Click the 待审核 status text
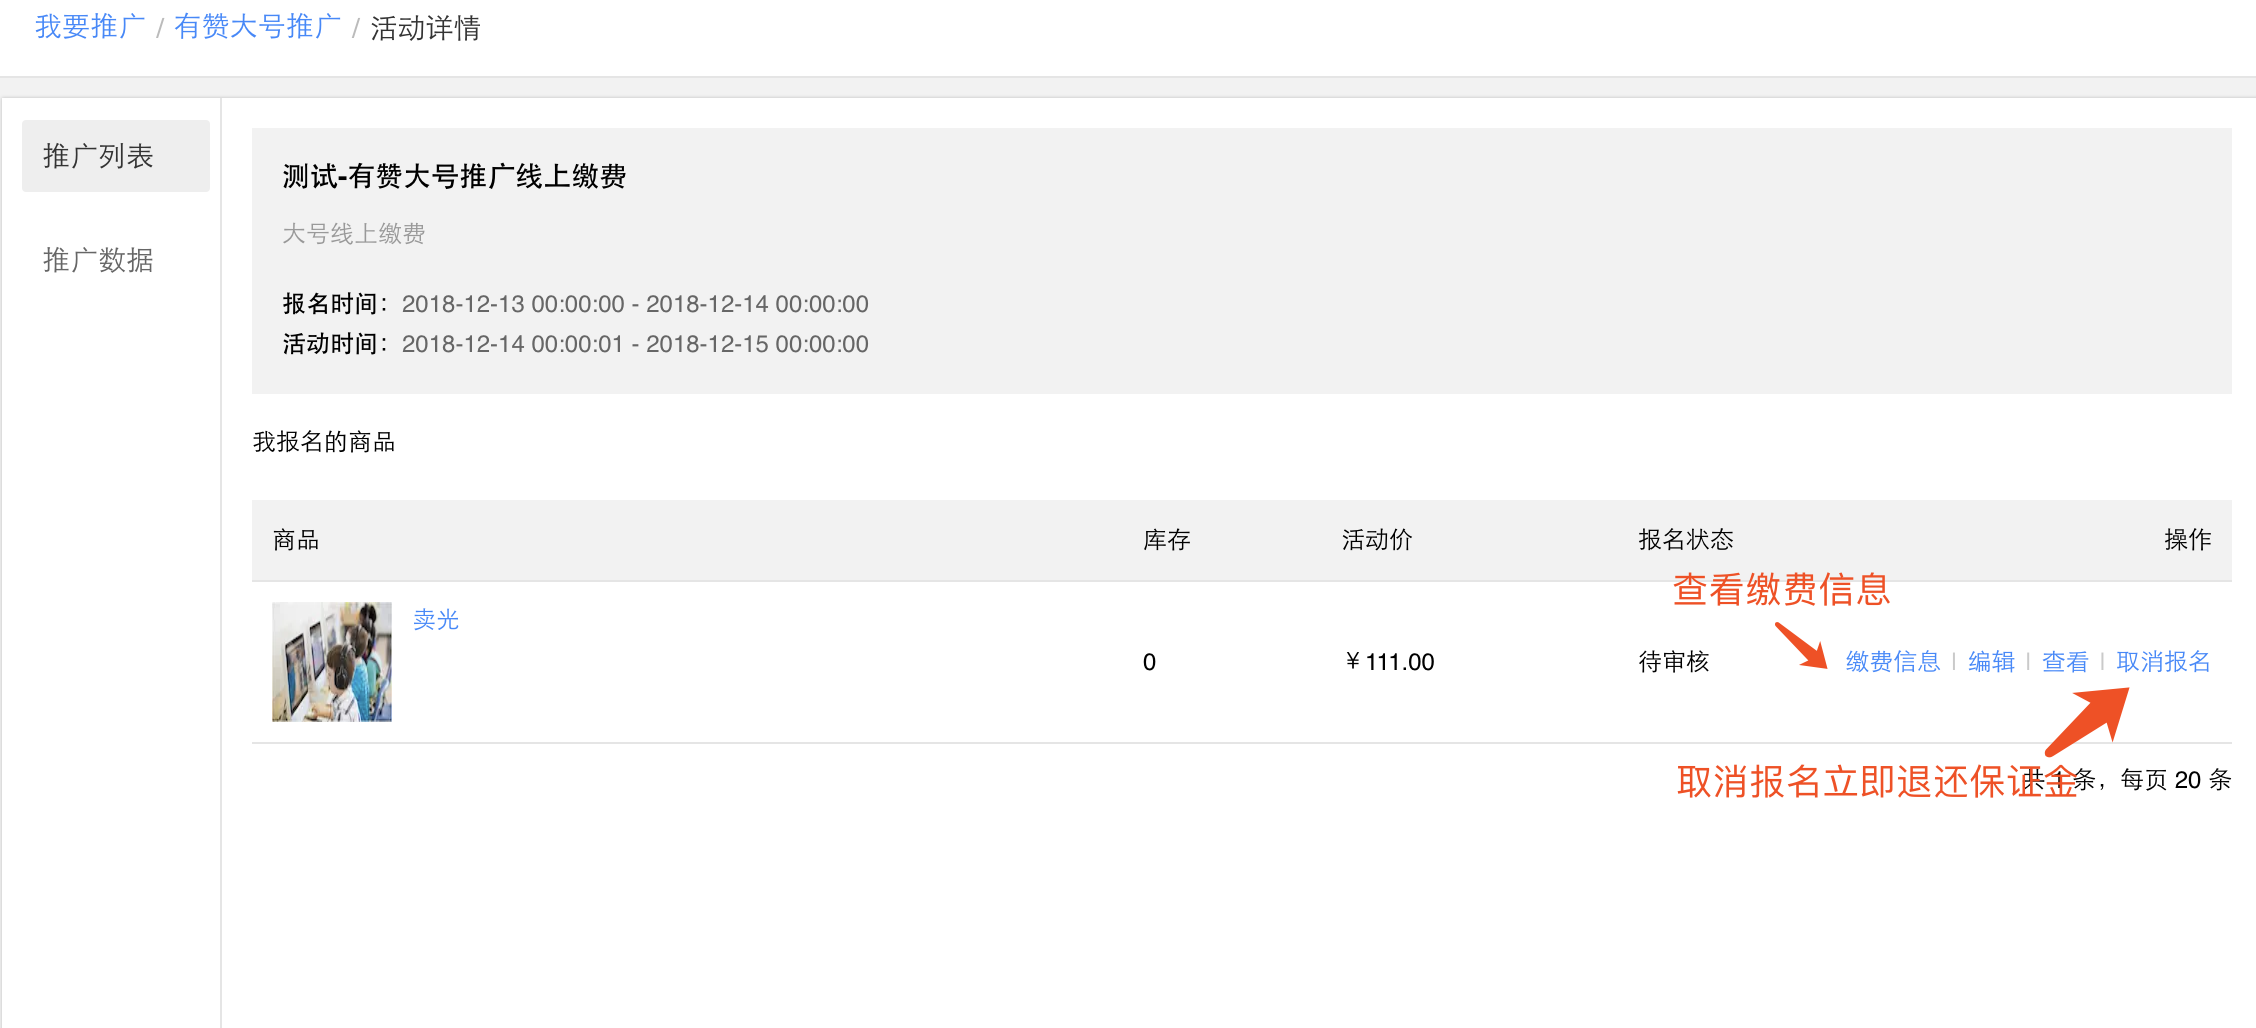Screen dimensions: 2256x1028 coord(1673,661)
